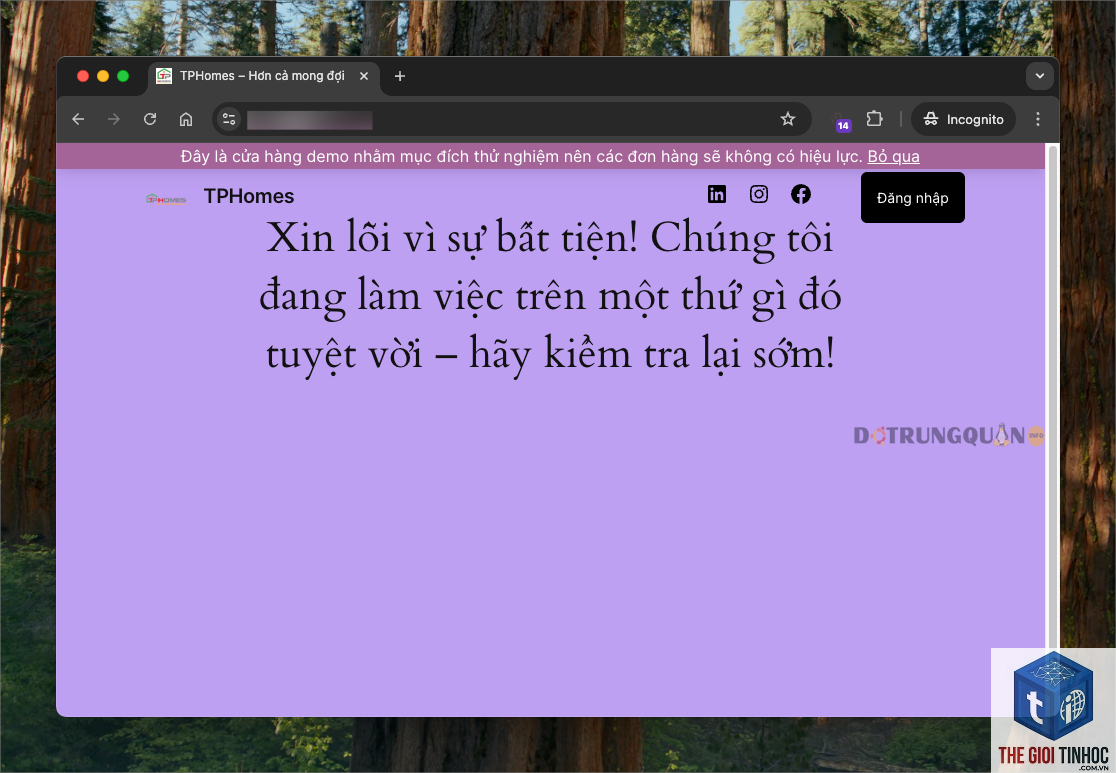Open Chrome's three-dot menu
Image resolution: width=1116 pixels, height=773 pixels.
pos(1038,119)
